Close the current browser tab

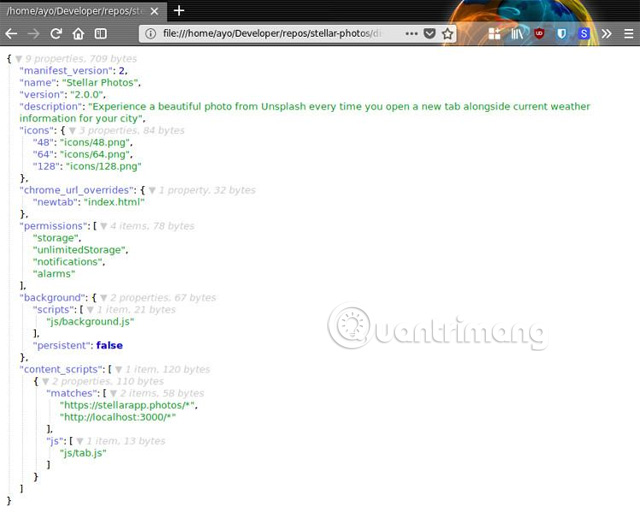pyautogui.click(x=154, y=11)
